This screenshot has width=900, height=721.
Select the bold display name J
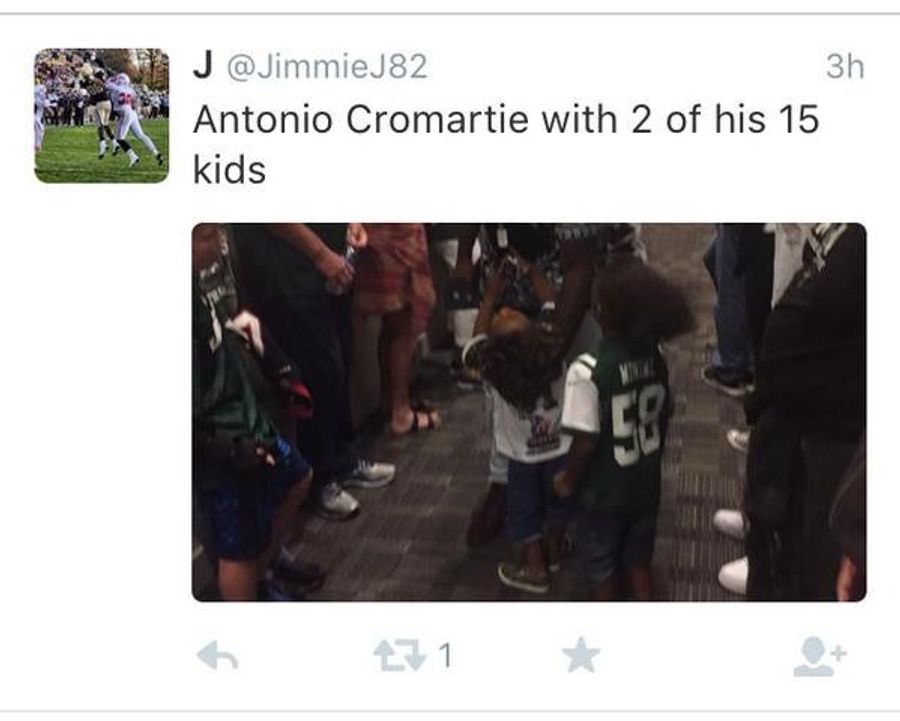203,65
